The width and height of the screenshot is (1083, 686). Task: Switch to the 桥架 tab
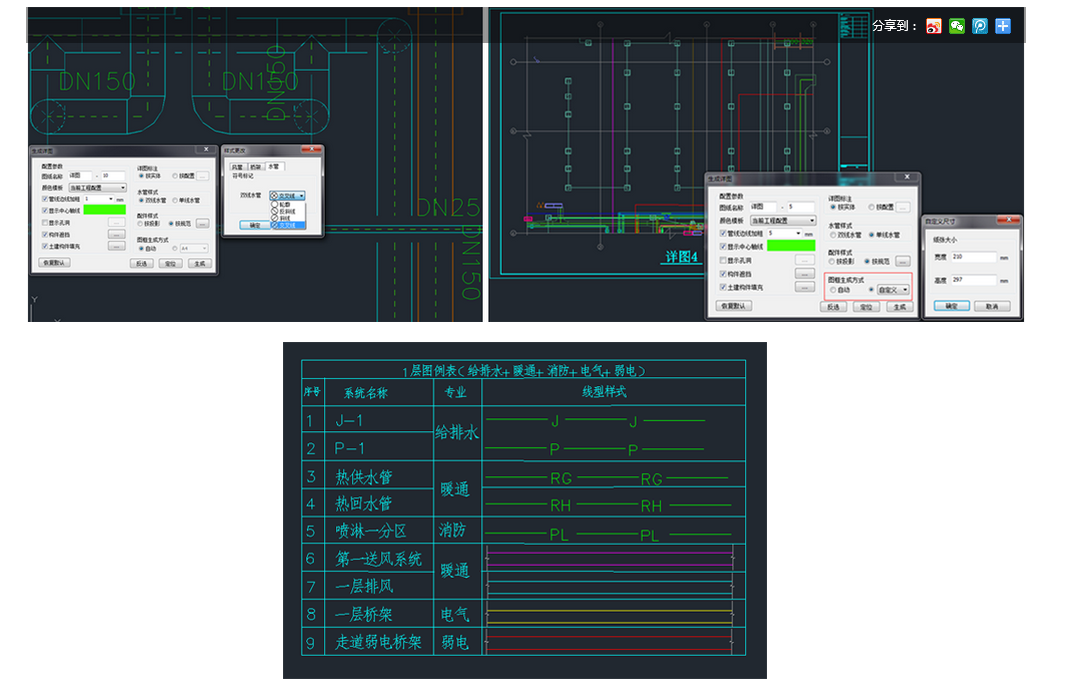[x=256, y=166]
